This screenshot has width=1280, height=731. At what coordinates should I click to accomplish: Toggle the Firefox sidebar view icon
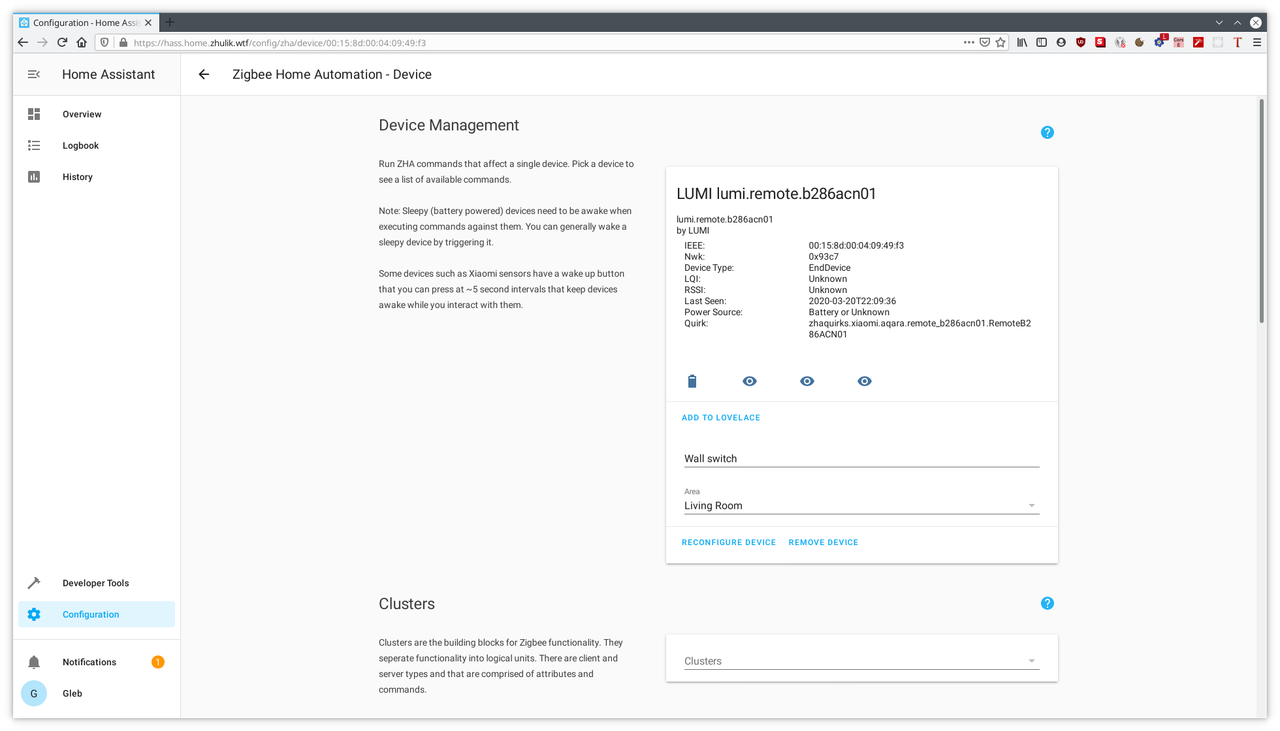[1041, 43]
